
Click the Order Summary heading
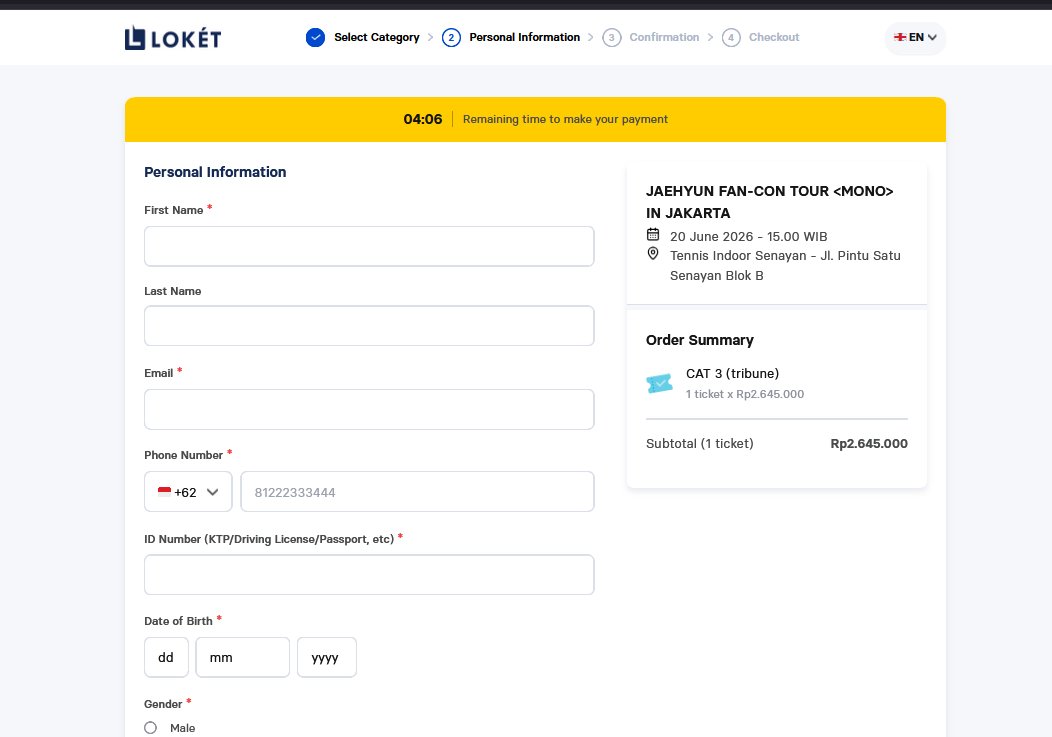point(700,340)
